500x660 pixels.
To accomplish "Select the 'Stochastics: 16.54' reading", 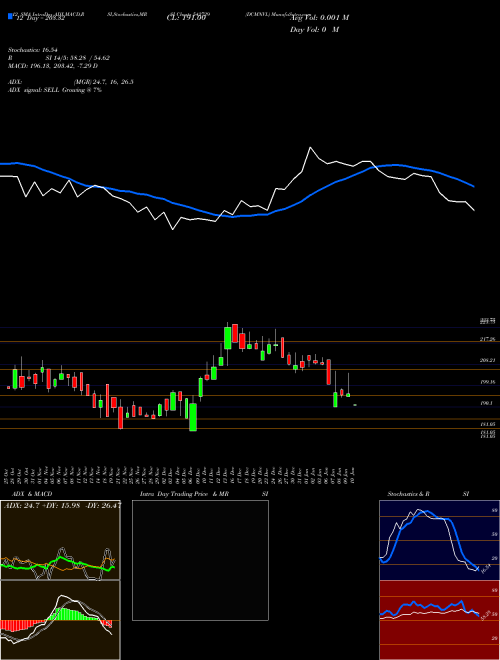I will click(33, 50).
